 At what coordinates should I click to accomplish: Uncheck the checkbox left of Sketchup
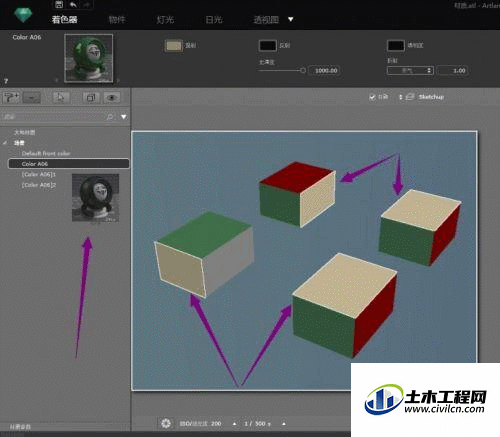tap(372, 97)
